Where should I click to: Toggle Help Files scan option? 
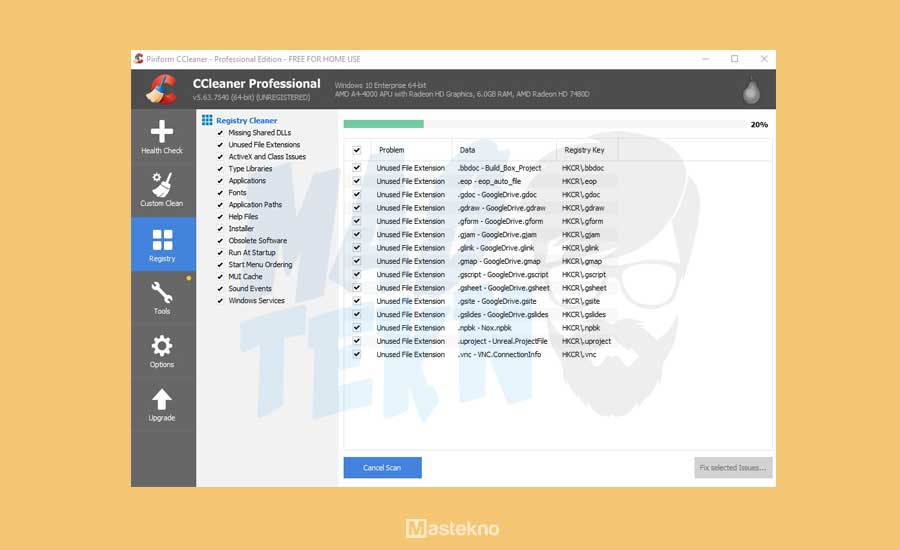220,216
